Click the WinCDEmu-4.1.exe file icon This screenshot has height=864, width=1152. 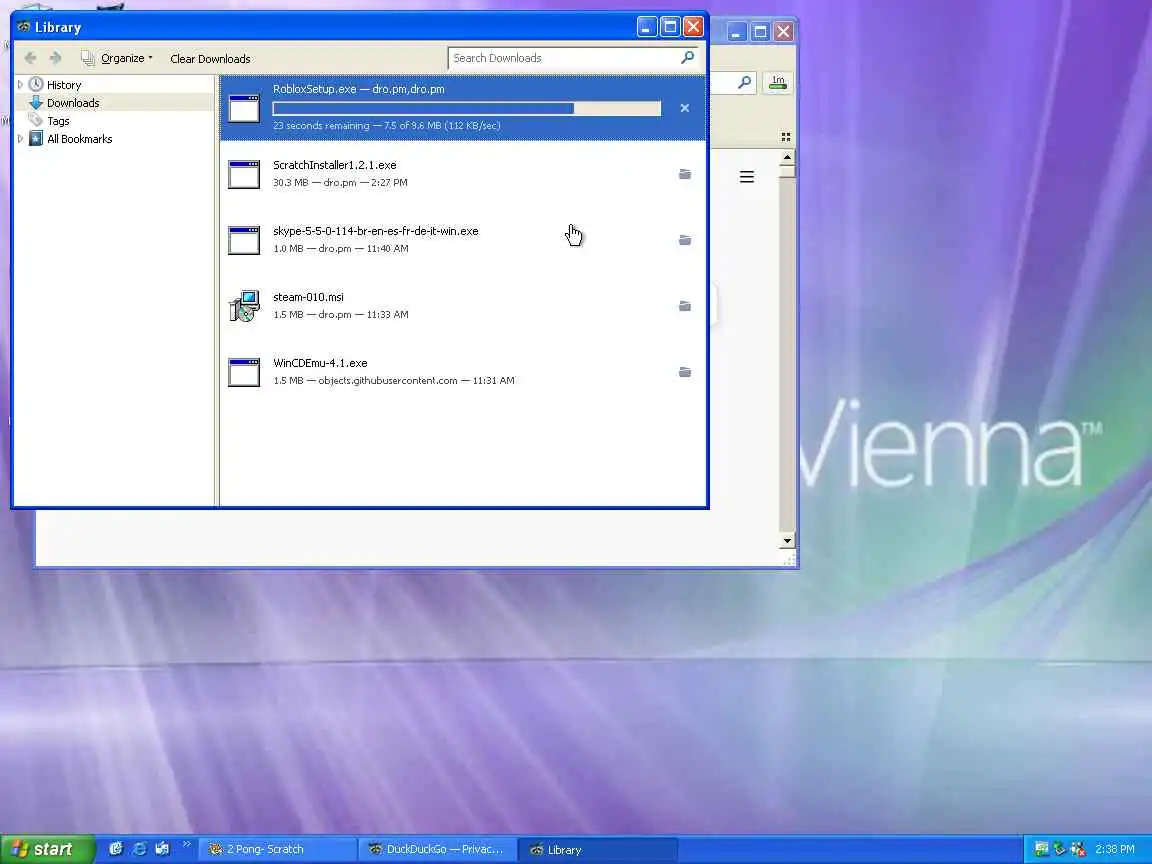click(244, 372)
